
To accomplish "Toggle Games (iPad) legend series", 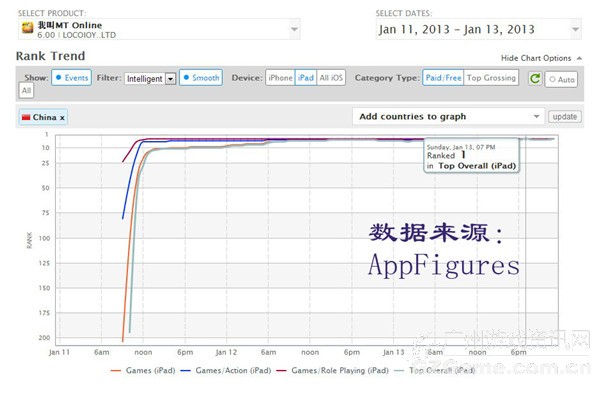I will click(x=143, y=370).
